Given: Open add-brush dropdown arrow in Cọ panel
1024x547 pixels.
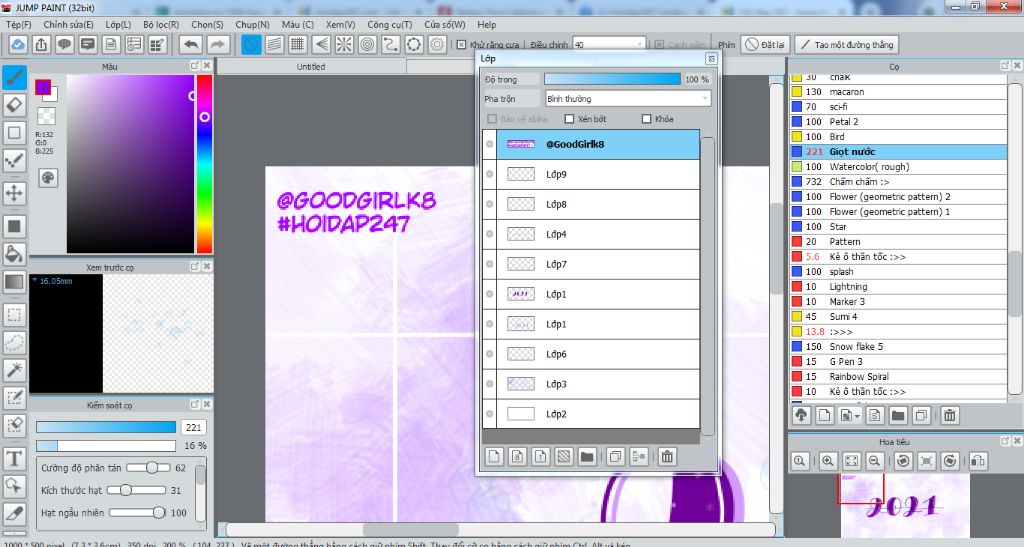Looking at the screenshot, I should coord(857,416).
